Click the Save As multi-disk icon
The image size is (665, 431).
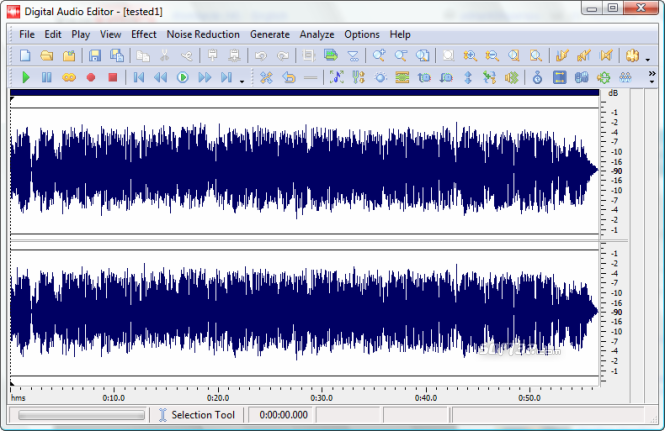pos(117,56)
